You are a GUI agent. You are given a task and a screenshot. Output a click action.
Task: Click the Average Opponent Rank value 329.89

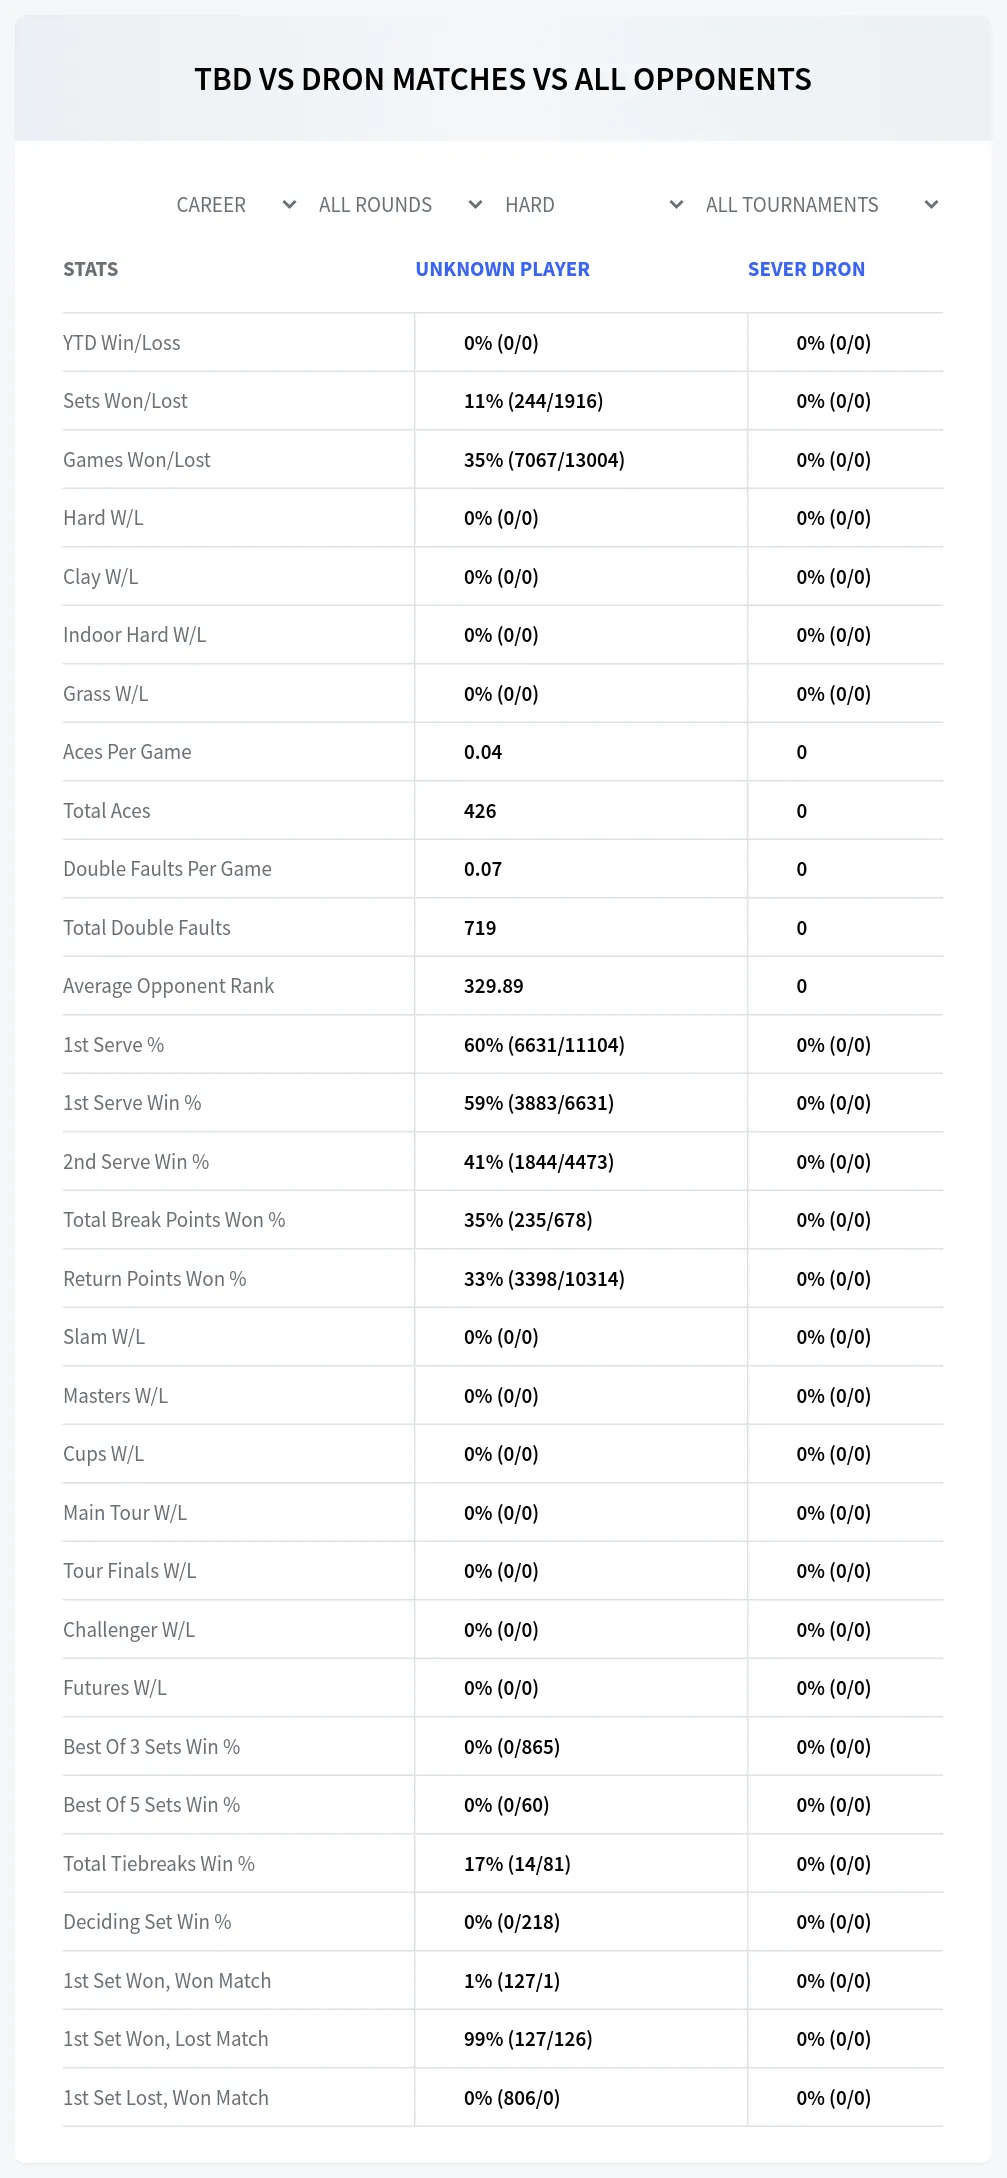pos(493,986)
